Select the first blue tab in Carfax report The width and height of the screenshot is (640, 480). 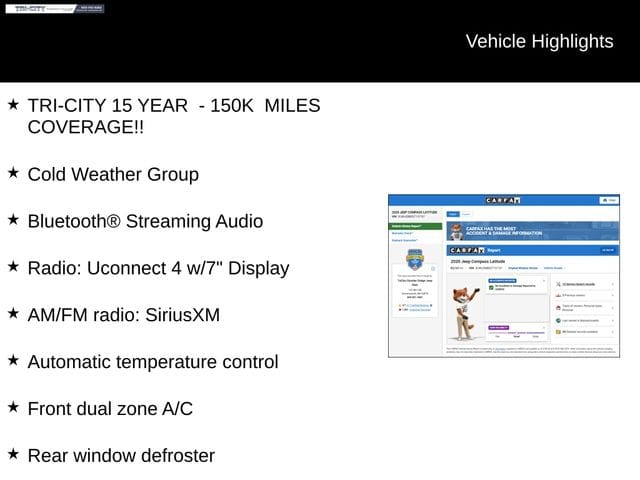pos(452,214)
